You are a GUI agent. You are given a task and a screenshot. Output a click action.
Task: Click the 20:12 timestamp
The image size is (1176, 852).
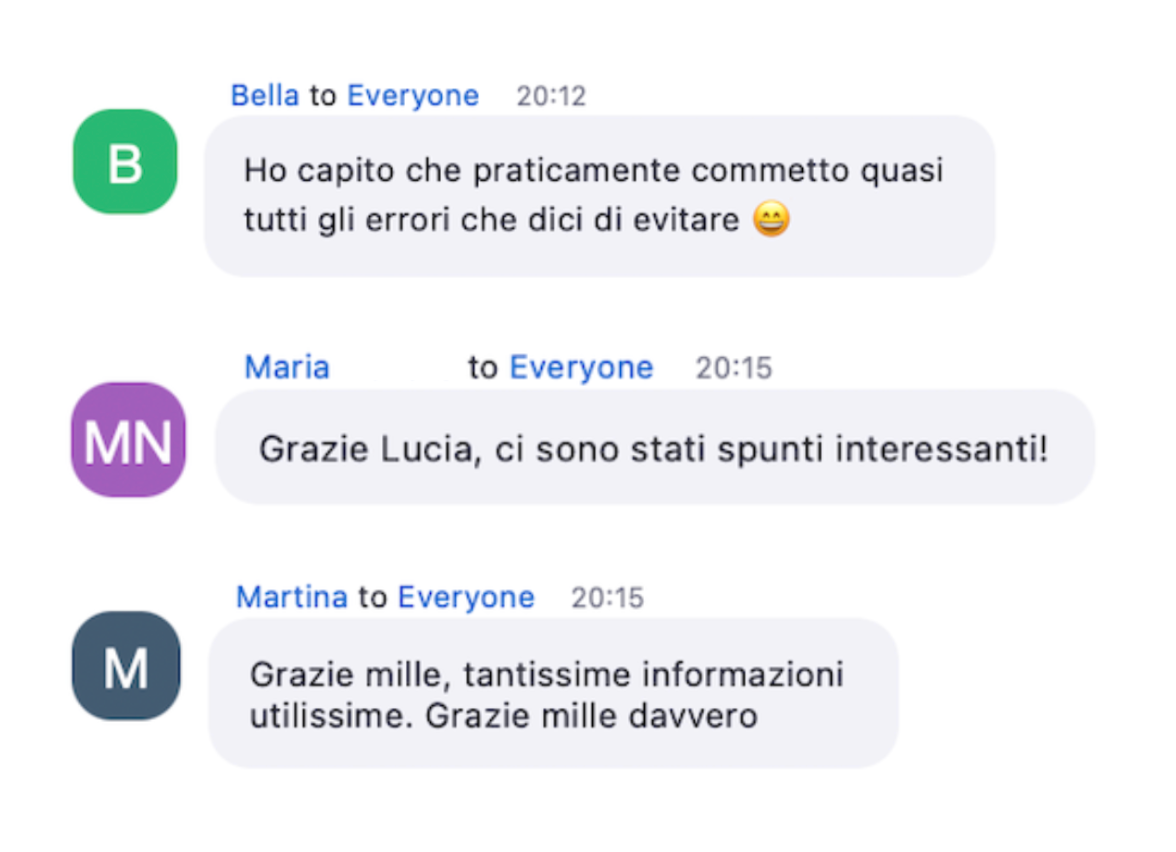(551, 96)
